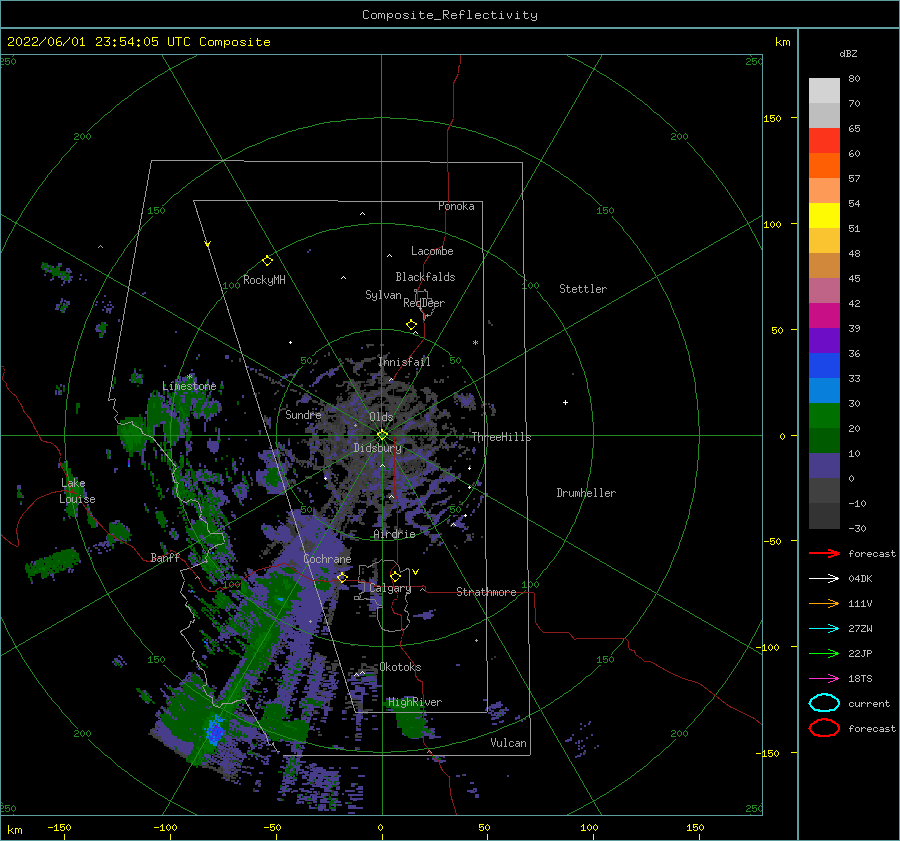Click the Sundre town label
Screen dimensions: 900x841
click(303, 414)
